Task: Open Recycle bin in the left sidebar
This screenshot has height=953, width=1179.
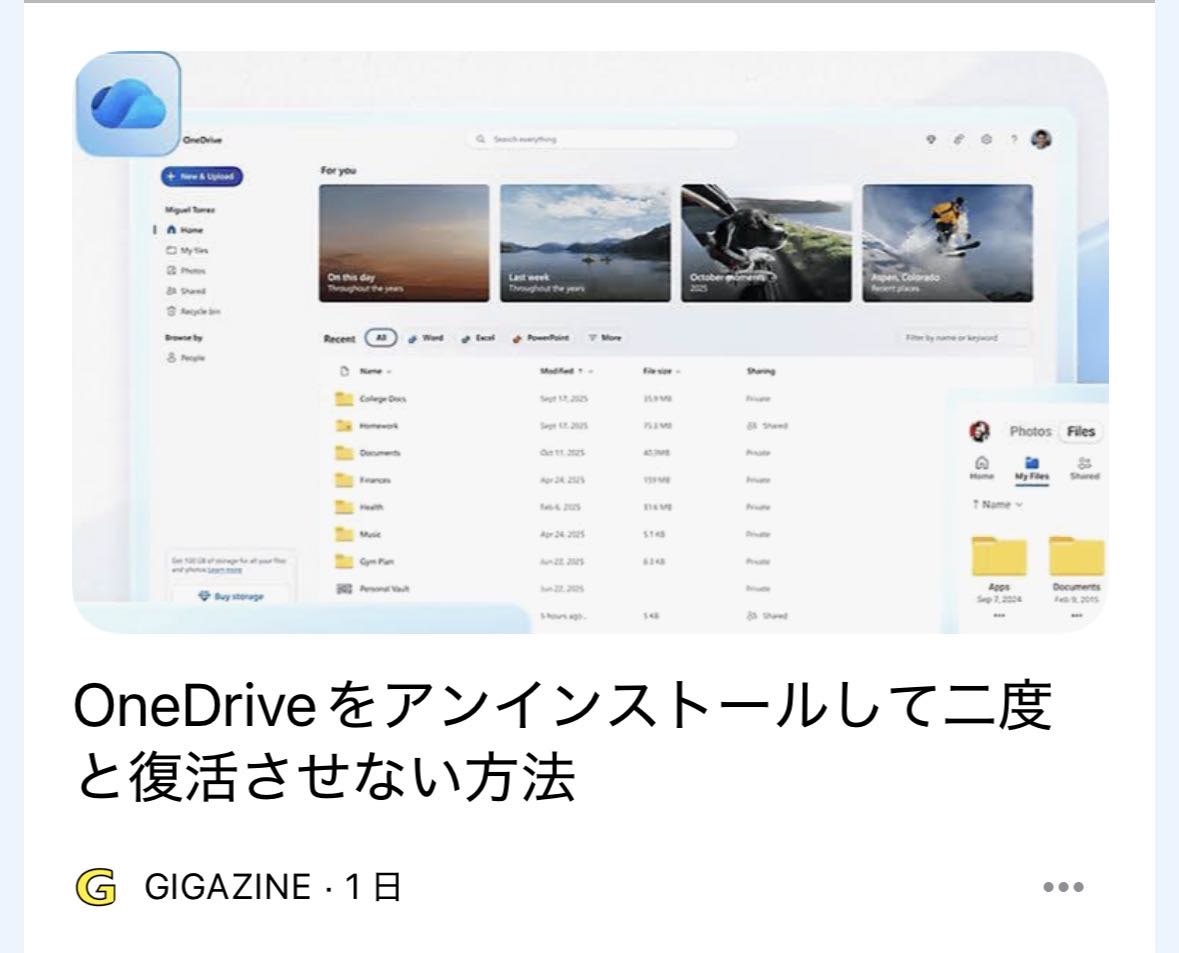Action: 193,311
